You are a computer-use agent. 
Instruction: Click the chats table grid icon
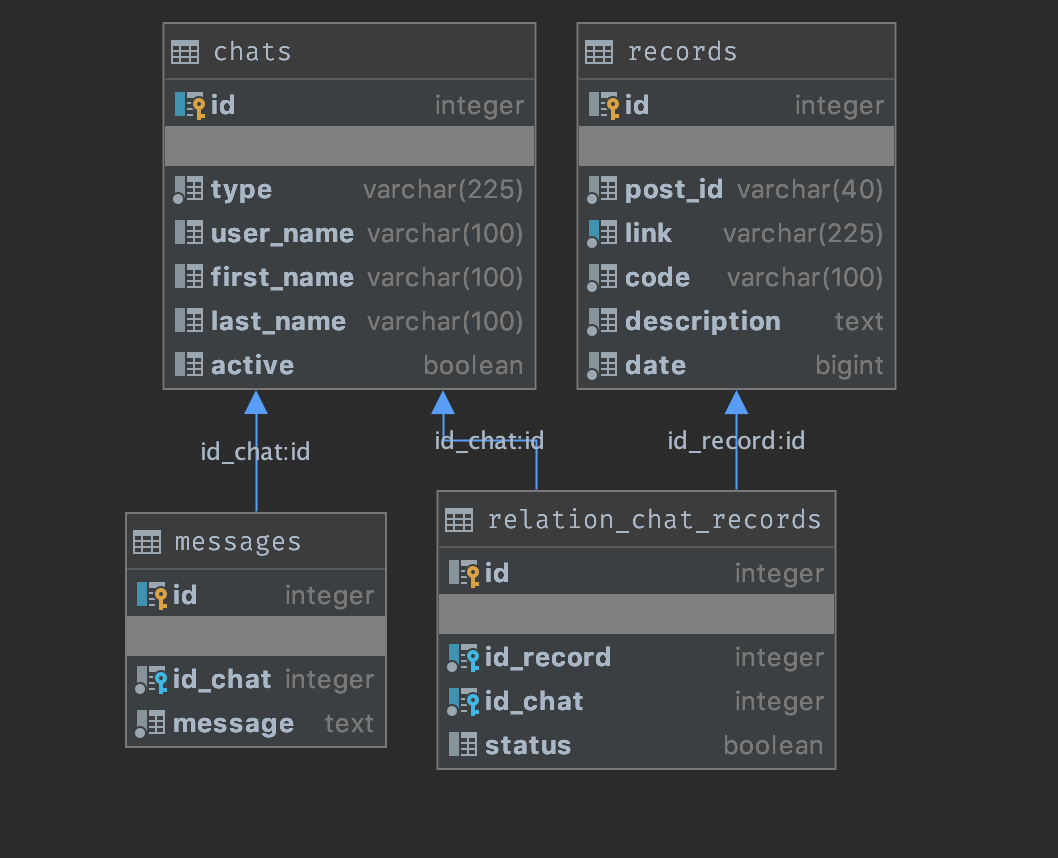(x=185, y=52)
